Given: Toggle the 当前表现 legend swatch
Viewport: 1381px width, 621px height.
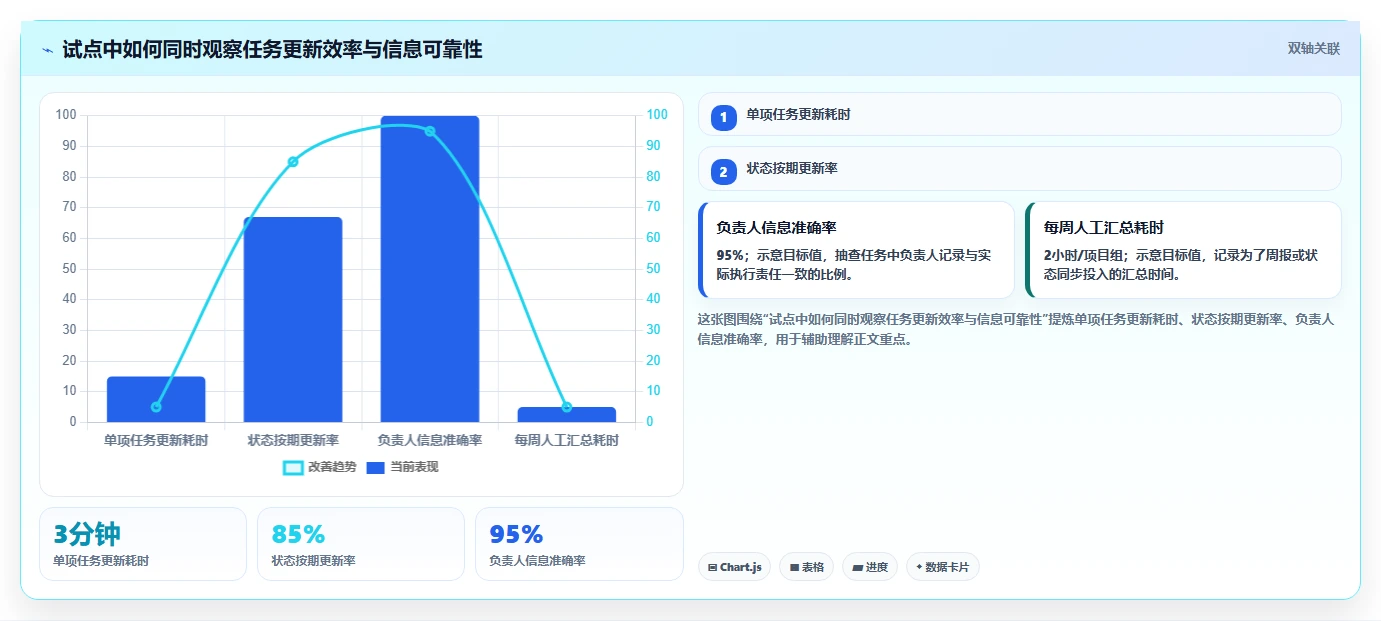Looking at the screenshot, I should (x=376, y=467).
